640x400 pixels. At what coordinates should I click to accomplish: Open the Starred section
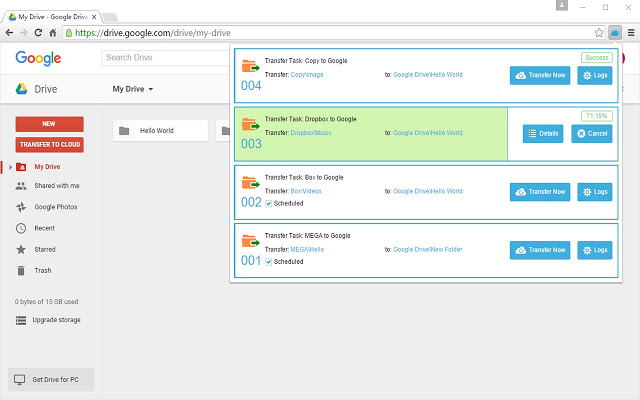click(46, 249)
